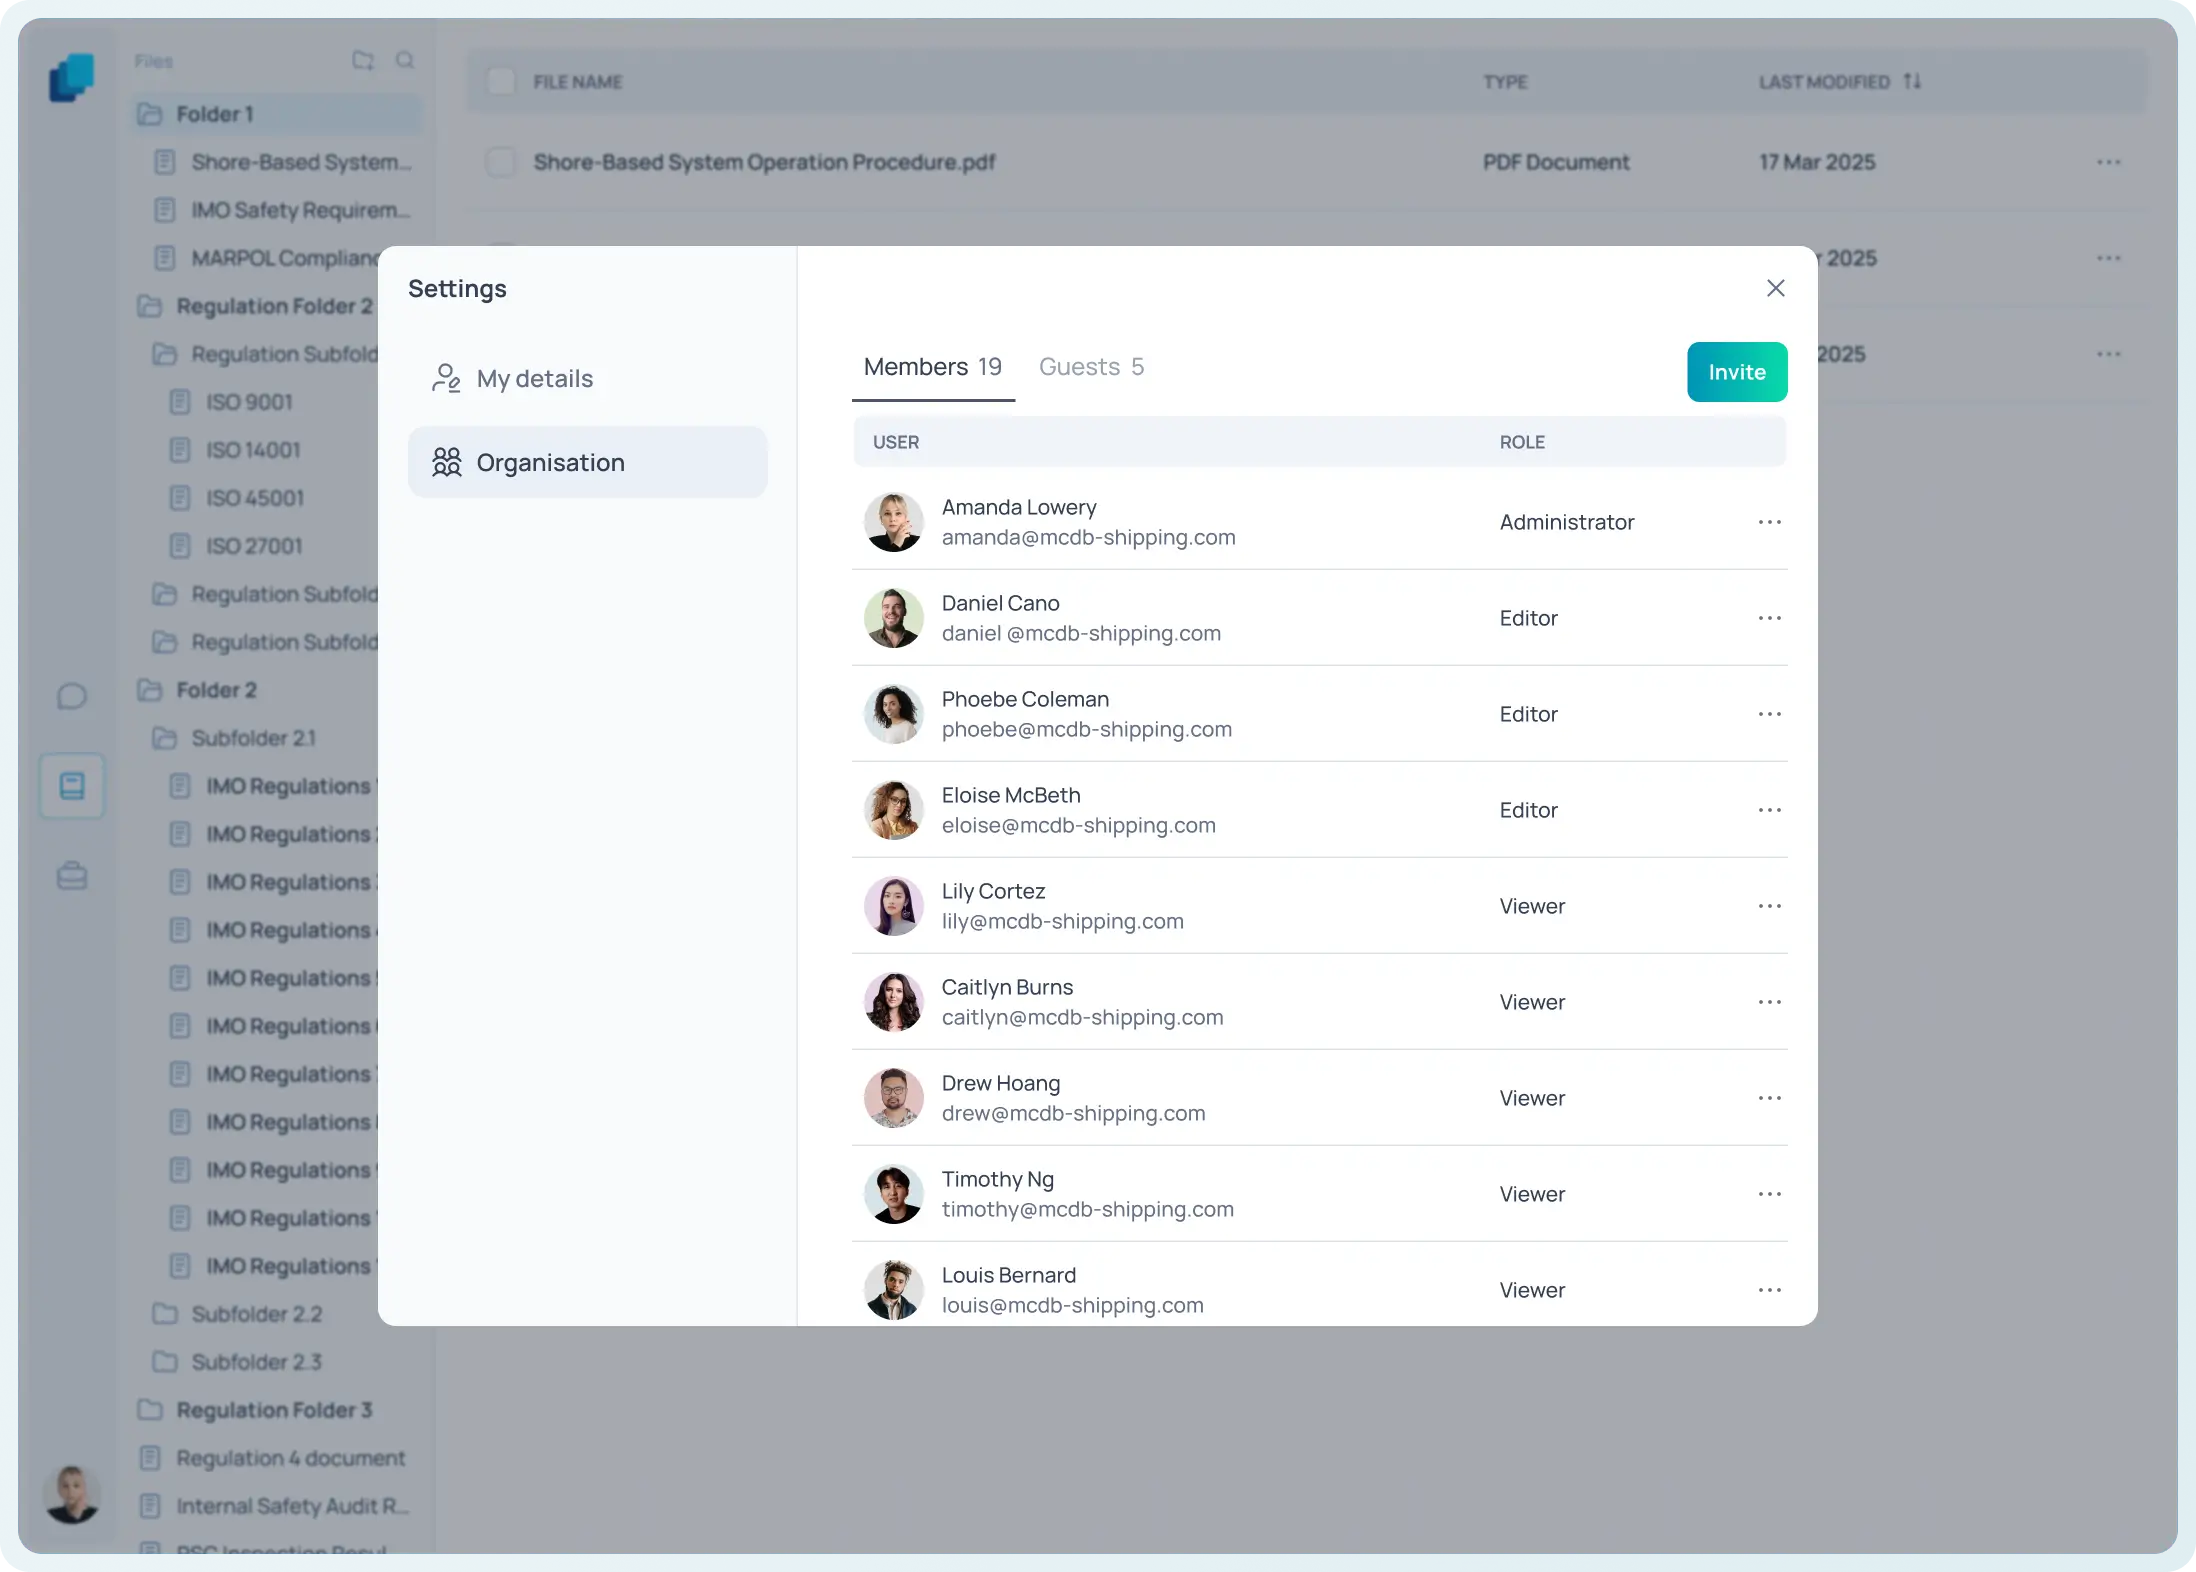Click Daniel Cano's Editor role text

coord(1528,618)
